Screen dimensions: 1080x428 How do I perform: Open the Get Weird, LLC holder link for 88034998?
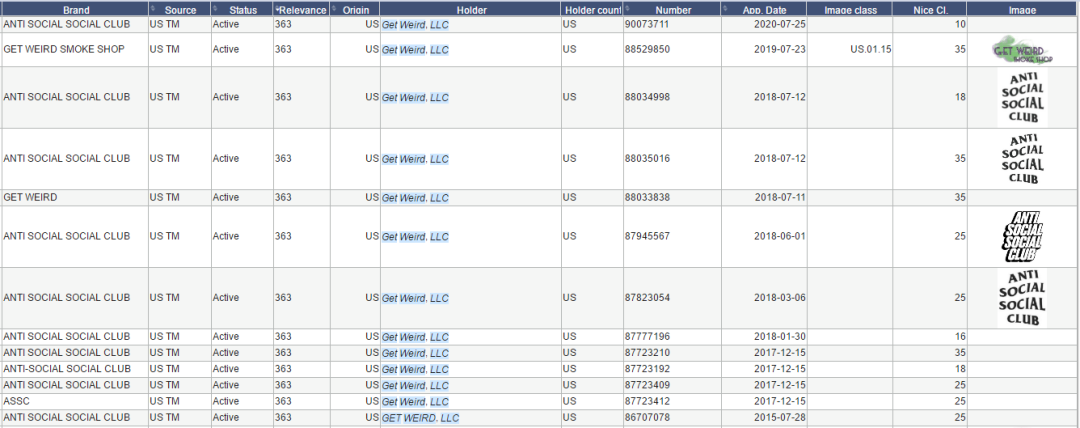[x=415, y=98]
